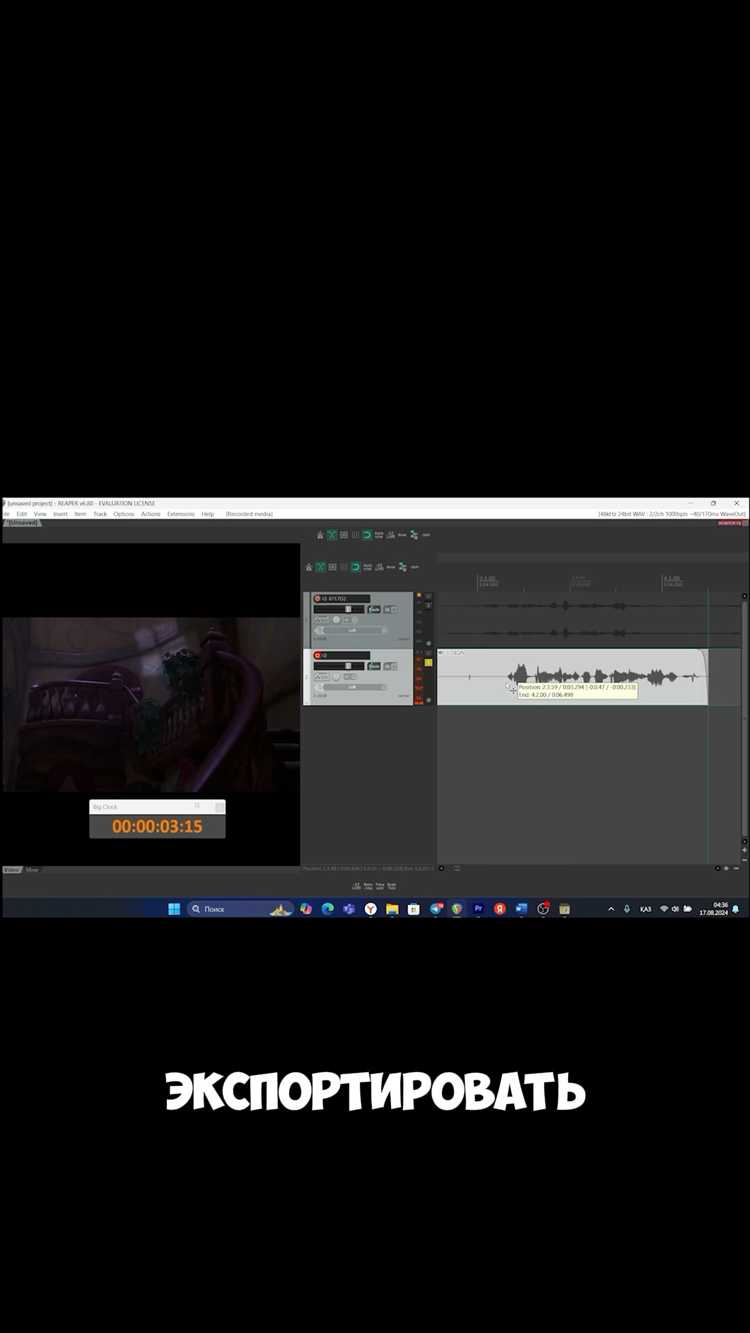Open File Explorer from the taskbar

pos(392,909)
